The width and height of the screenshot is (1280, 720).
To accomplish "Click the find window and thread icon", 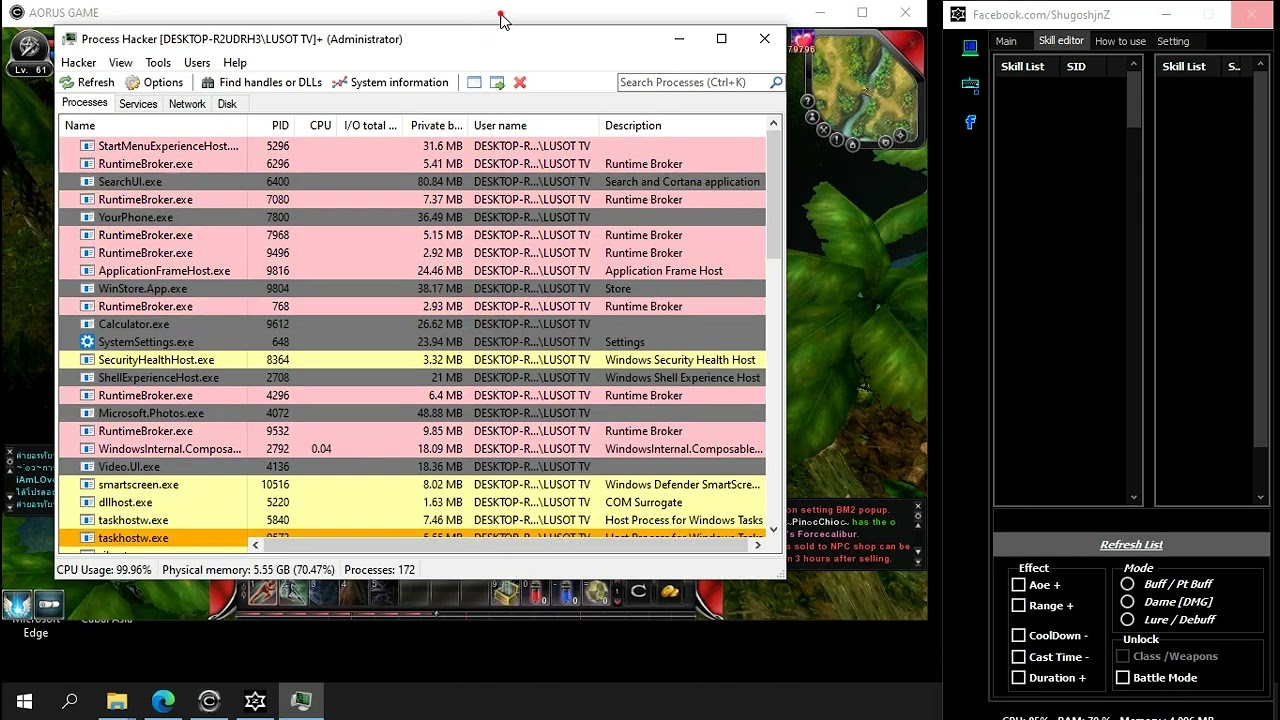I will tap(497, 83).
